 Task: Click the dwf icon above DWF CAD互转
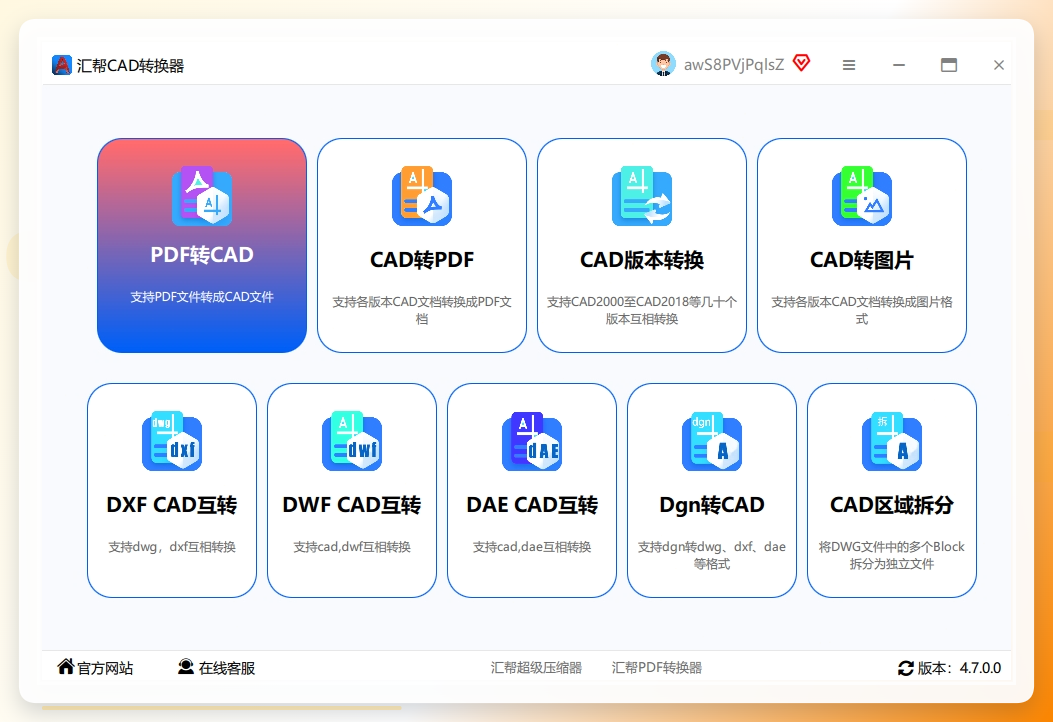tap(352, 441)
